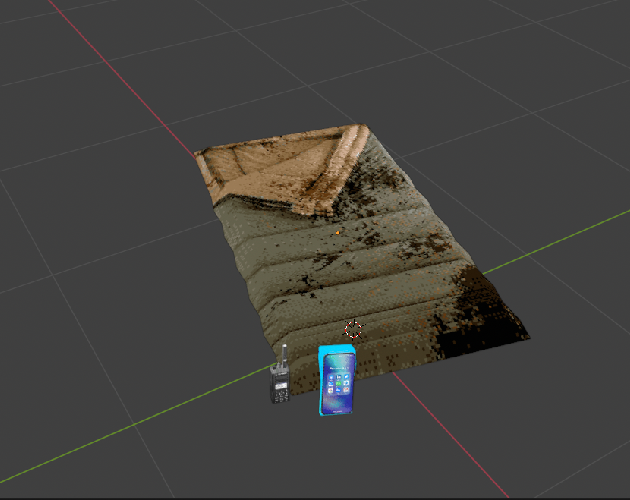
Task: Click the red-white 3D cursor
Action: point(354,330)
